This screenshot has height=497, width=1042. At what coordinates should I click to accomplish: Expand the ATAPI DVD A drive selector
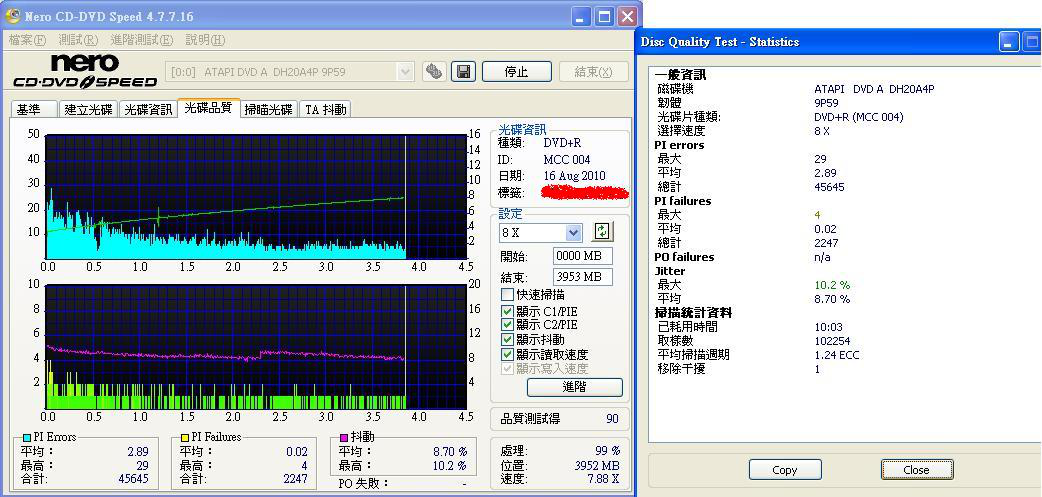click(405, 71)
